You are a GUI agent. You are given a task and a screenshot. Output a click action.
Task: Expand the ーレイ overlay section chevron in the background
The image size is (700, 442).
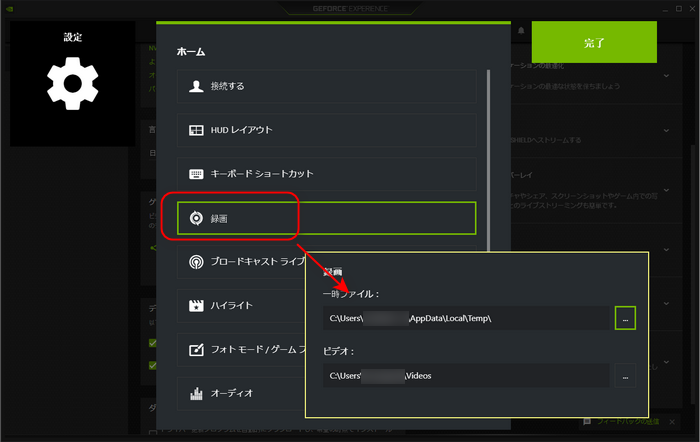(x=666, y=190)
